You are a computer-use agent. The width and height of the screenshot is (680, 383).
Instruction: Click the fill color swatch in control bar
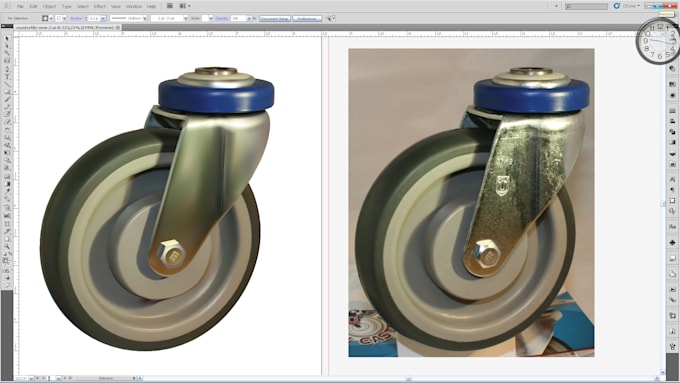(45, 18)
